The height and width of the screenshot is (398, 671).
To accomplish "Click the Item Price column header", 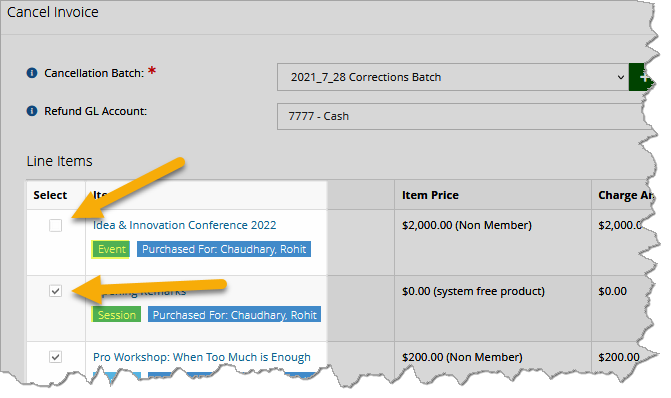I will coord(430,195).
